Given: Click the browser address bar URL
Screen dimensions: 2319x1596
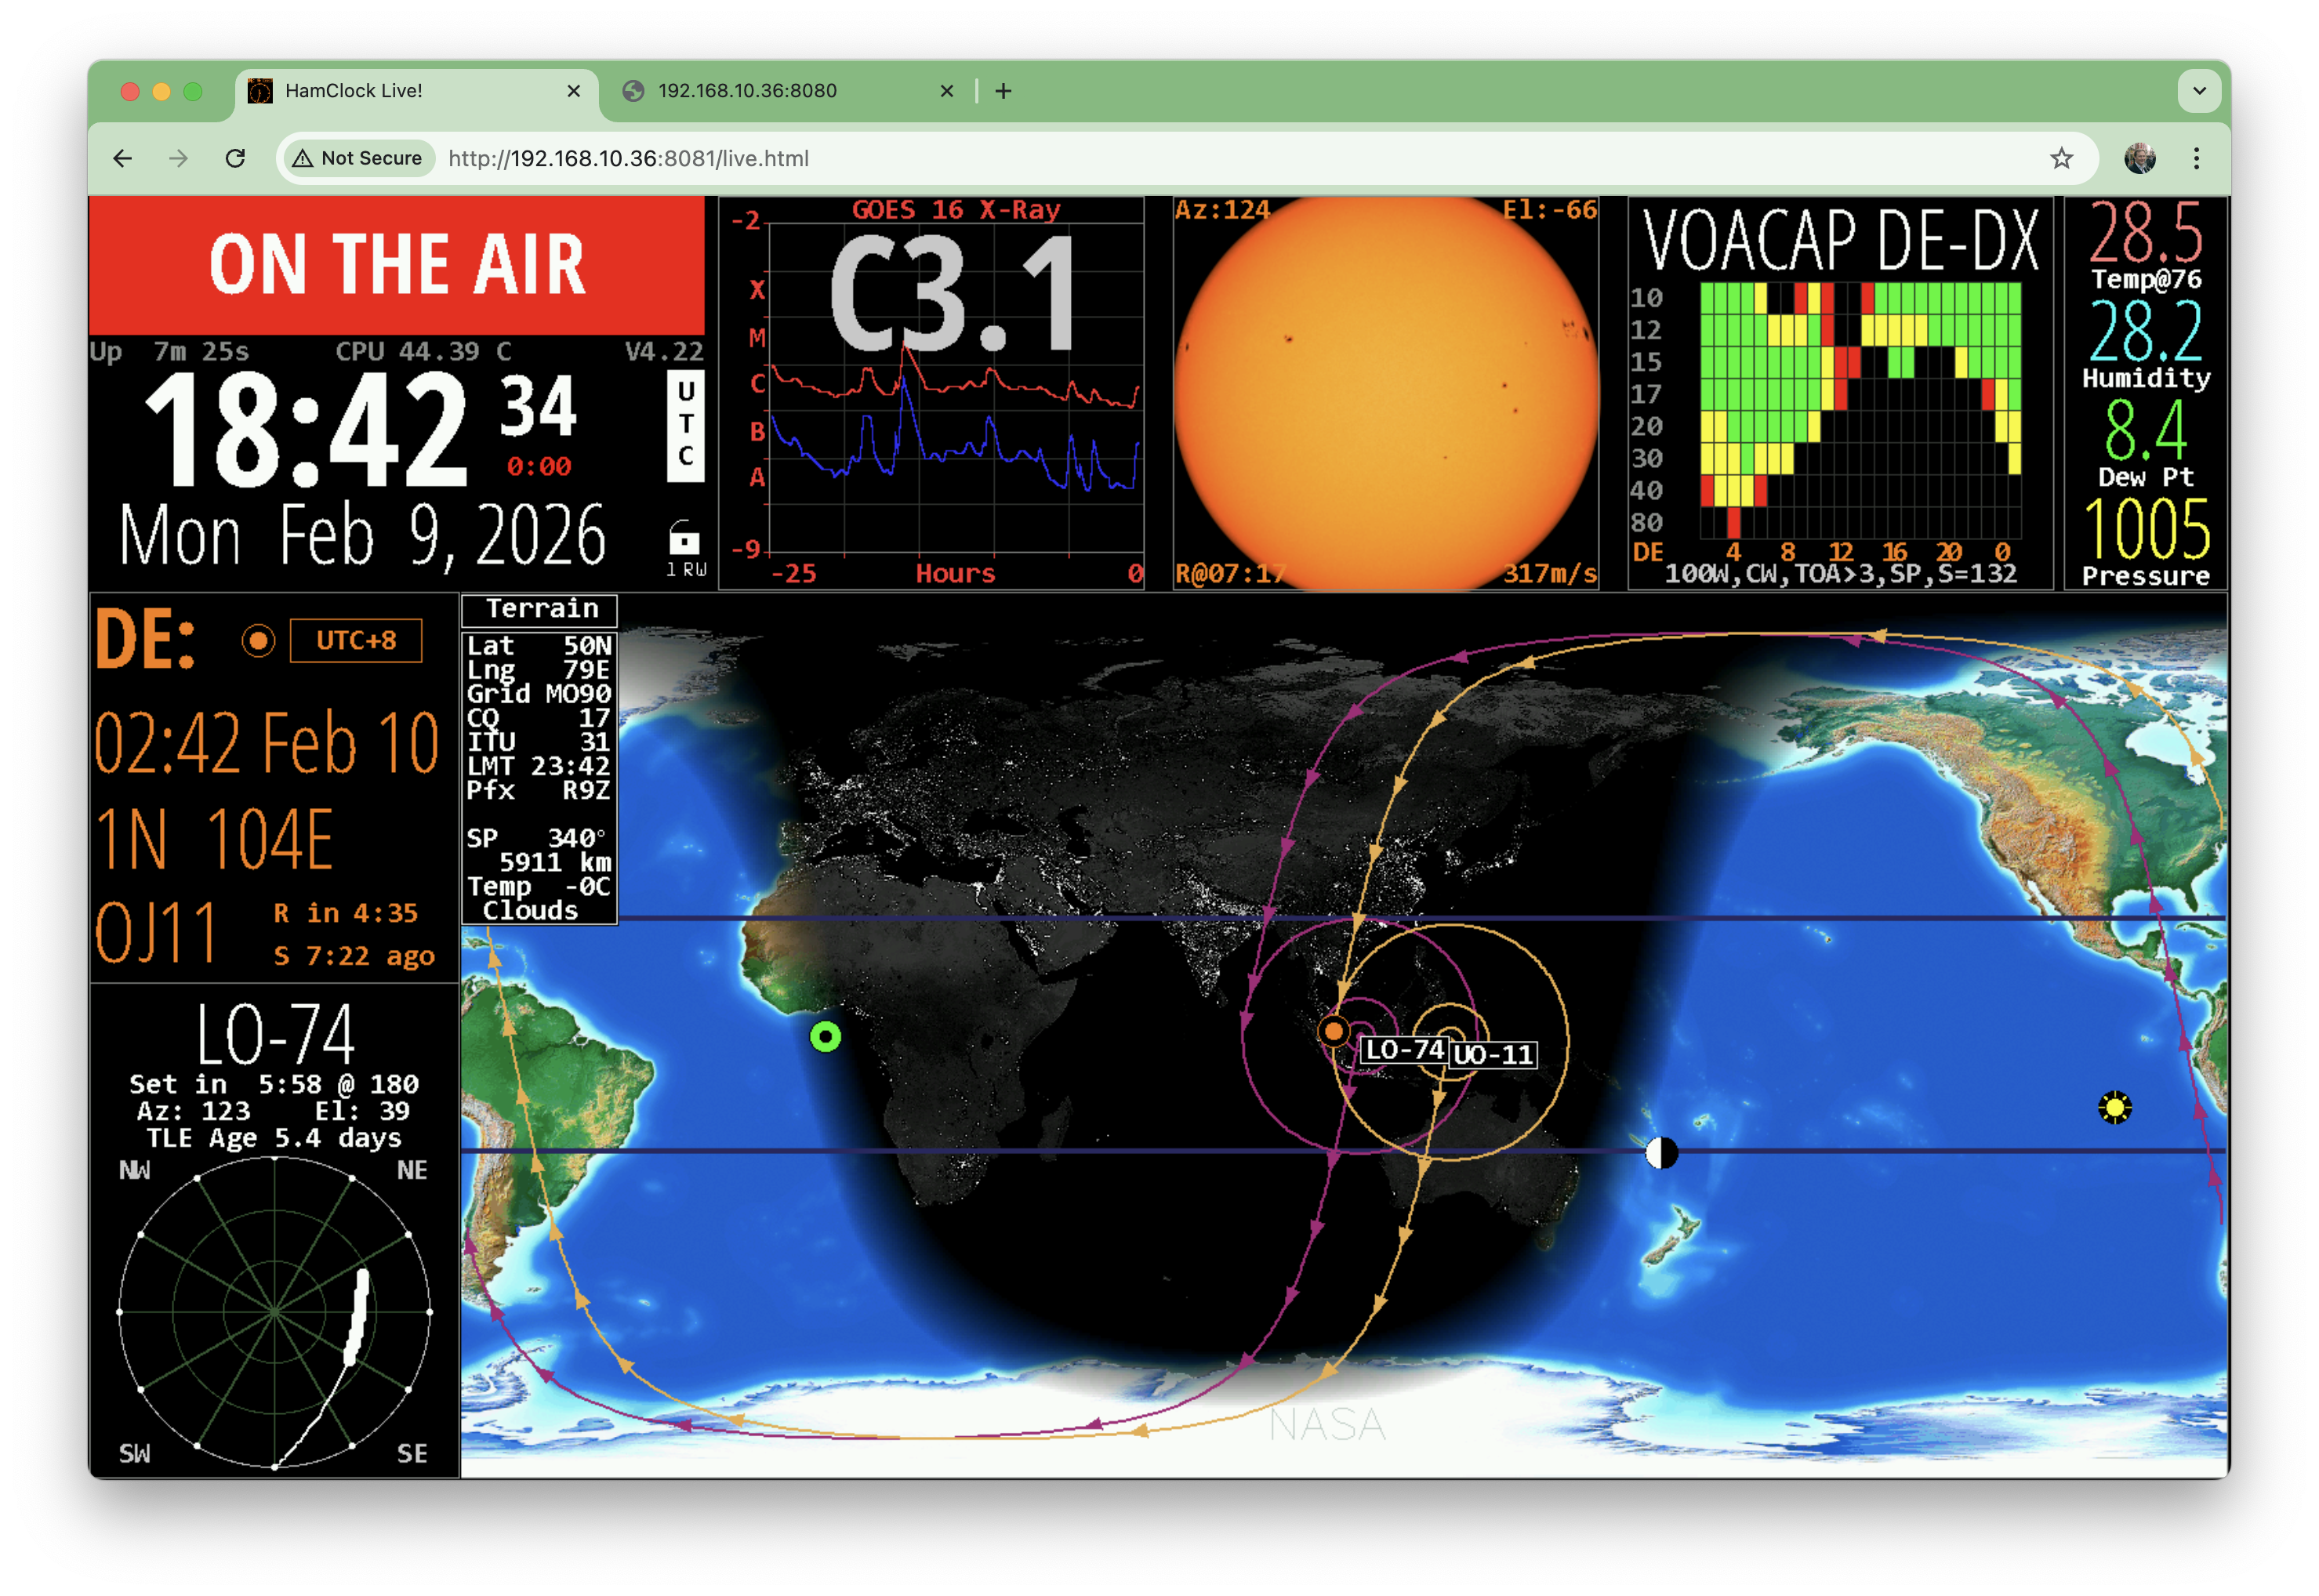Looking at the screenshot, I should (x=629, y=158).
